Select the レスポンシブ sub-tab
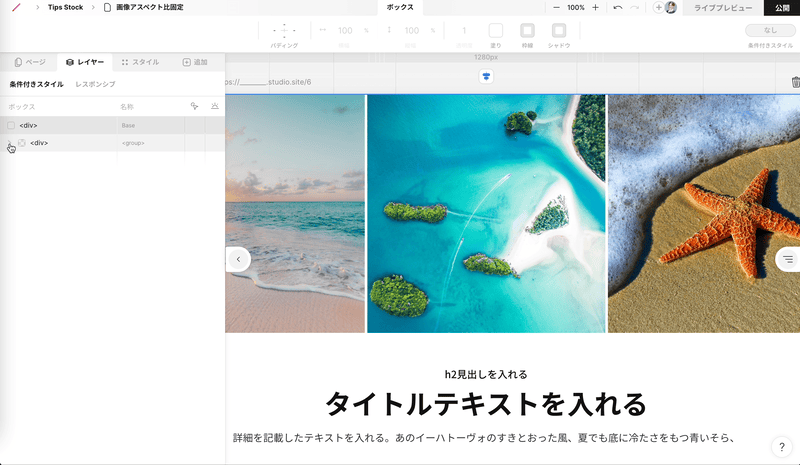This screenshot has height=465, width=800. pyautogui.click(x=95, y=84)
